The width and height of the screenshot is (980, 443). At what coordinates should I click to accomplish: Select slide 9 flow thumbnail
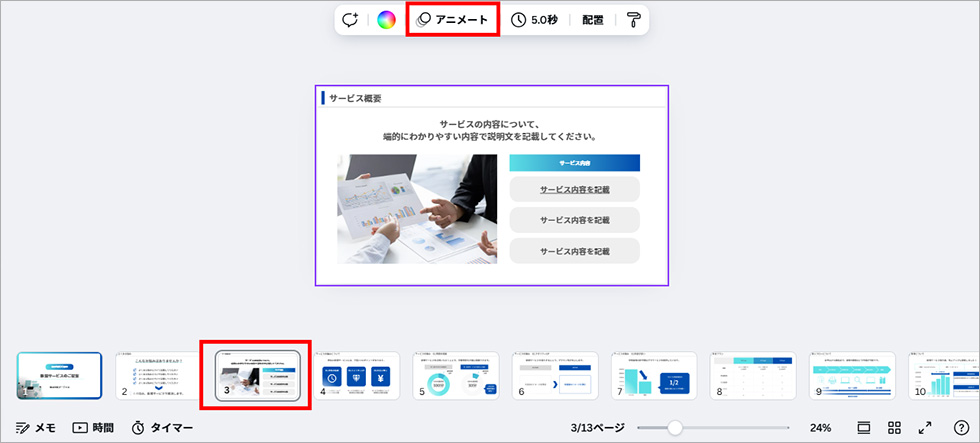point(852,376)
